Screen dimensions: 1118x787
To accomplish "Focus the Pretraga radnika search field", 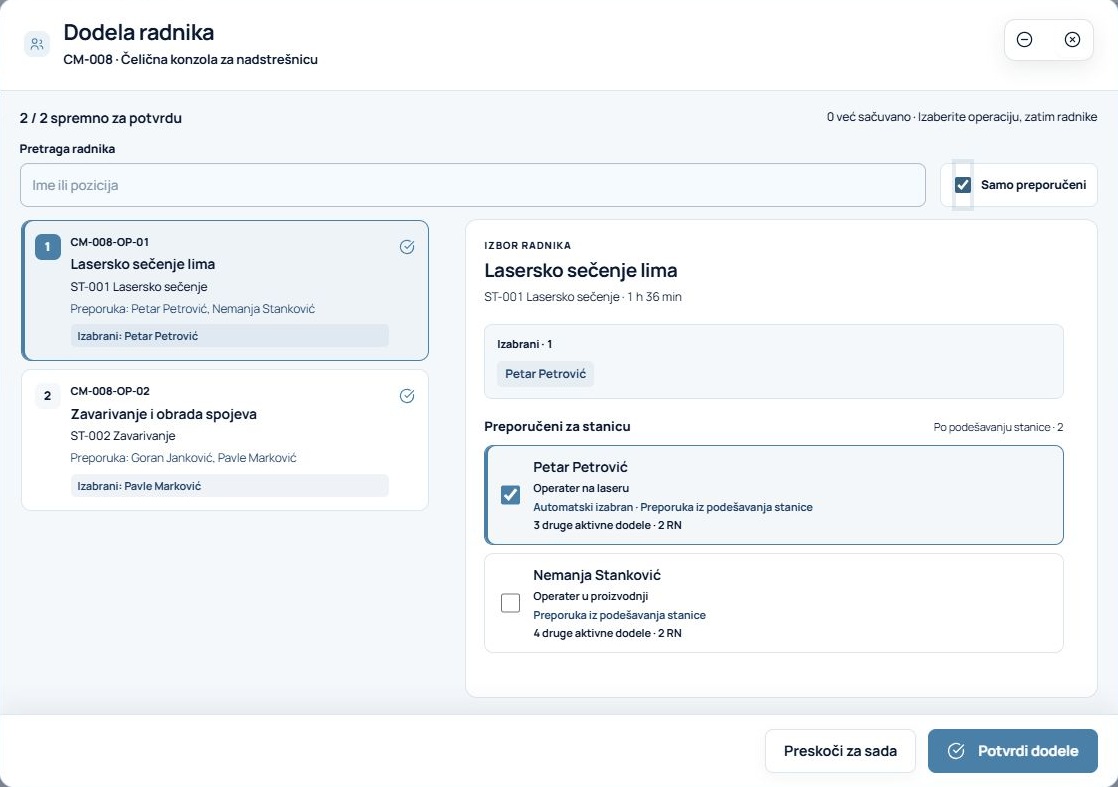I will pos(473,185).
